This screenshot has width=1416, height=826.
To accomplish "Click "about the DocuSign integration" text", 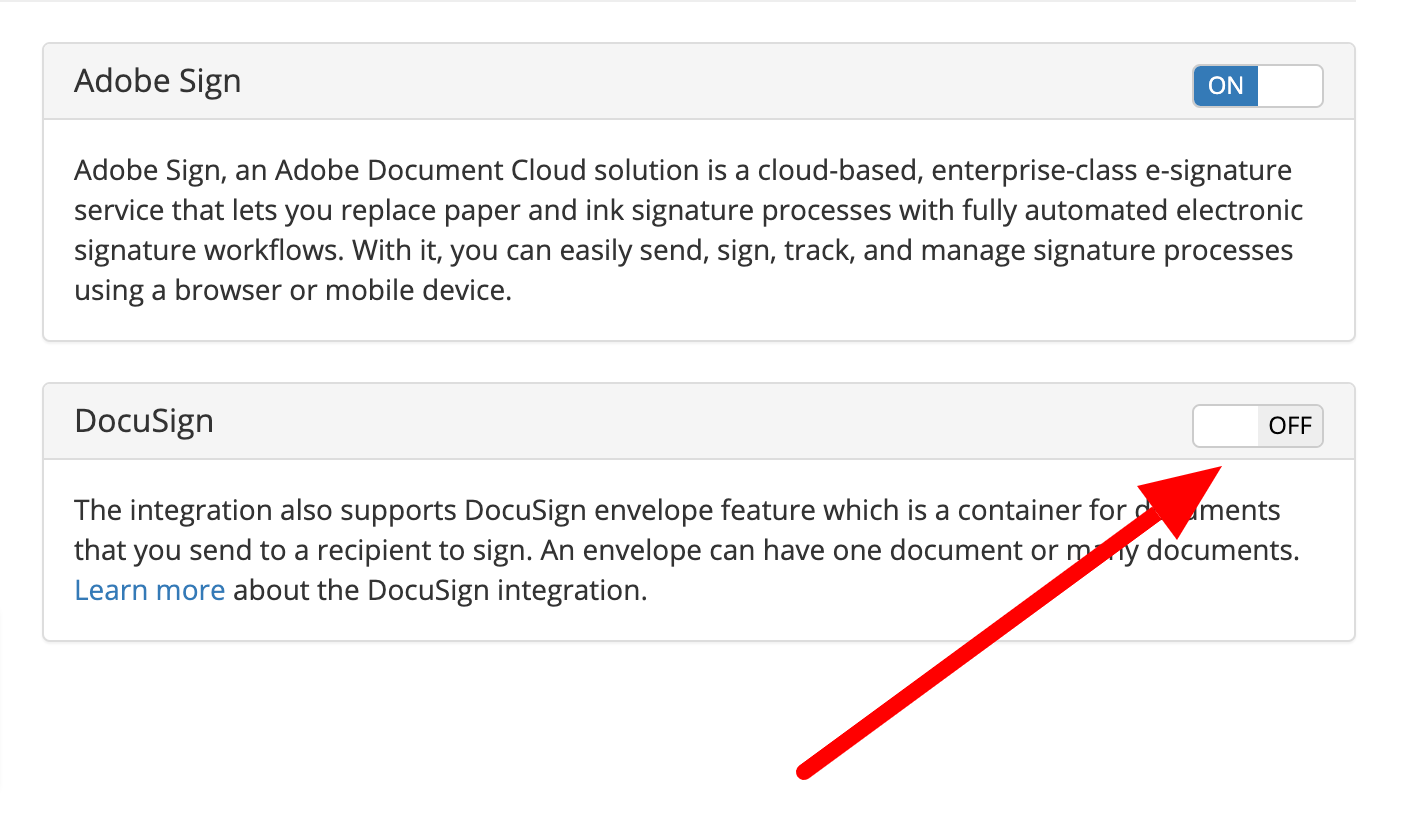I will pos(441,590).
